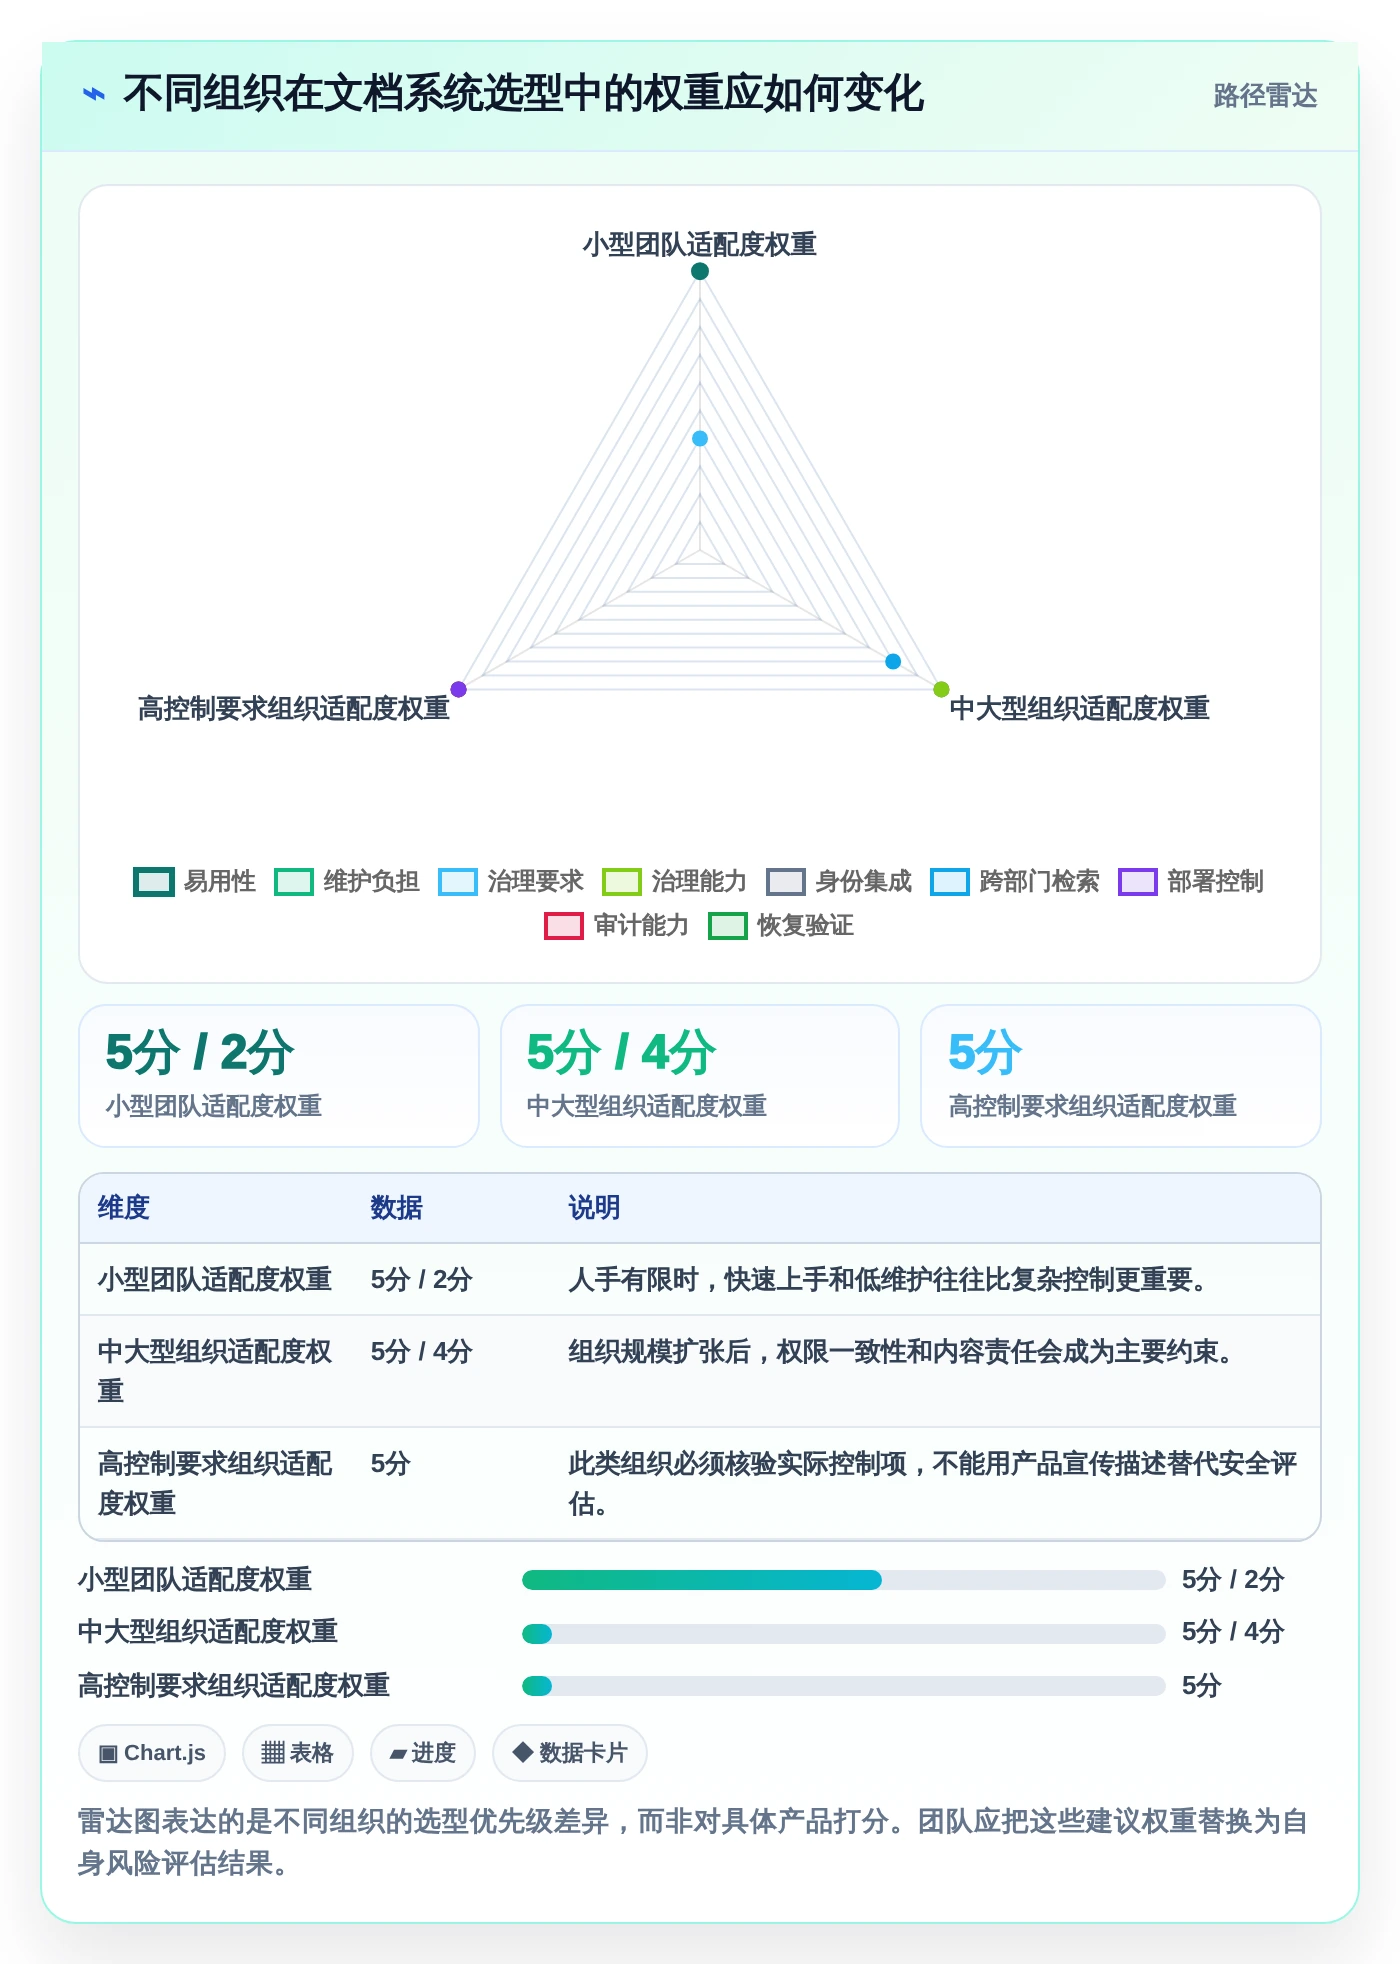This screenshot has width=1400, height=1964.
Task: Click the purple point at the radar left vertex
Action: [459, 689]
